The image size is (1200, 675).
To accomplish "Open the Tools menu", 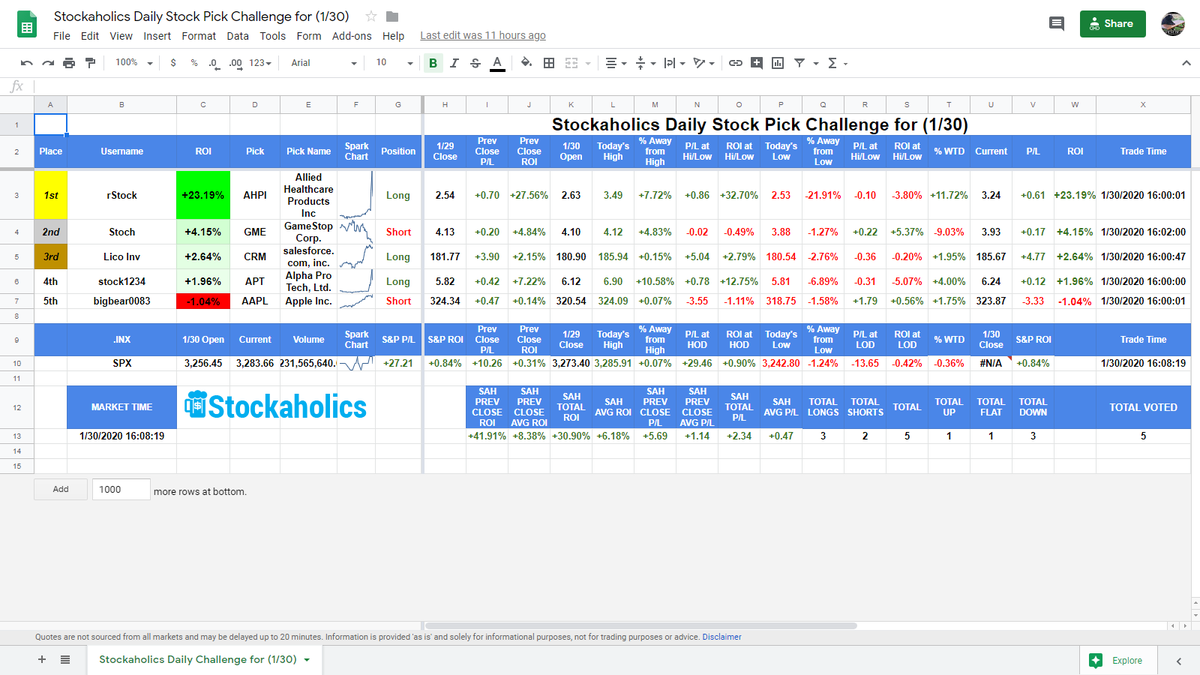I will [x=273, y=36].
